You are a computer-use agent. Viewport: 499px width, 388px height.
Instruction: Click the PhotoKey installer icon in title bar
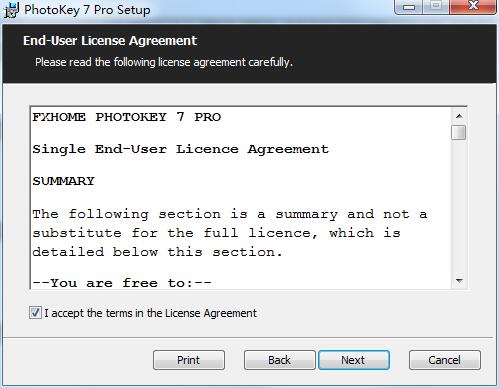pos(11,10)
